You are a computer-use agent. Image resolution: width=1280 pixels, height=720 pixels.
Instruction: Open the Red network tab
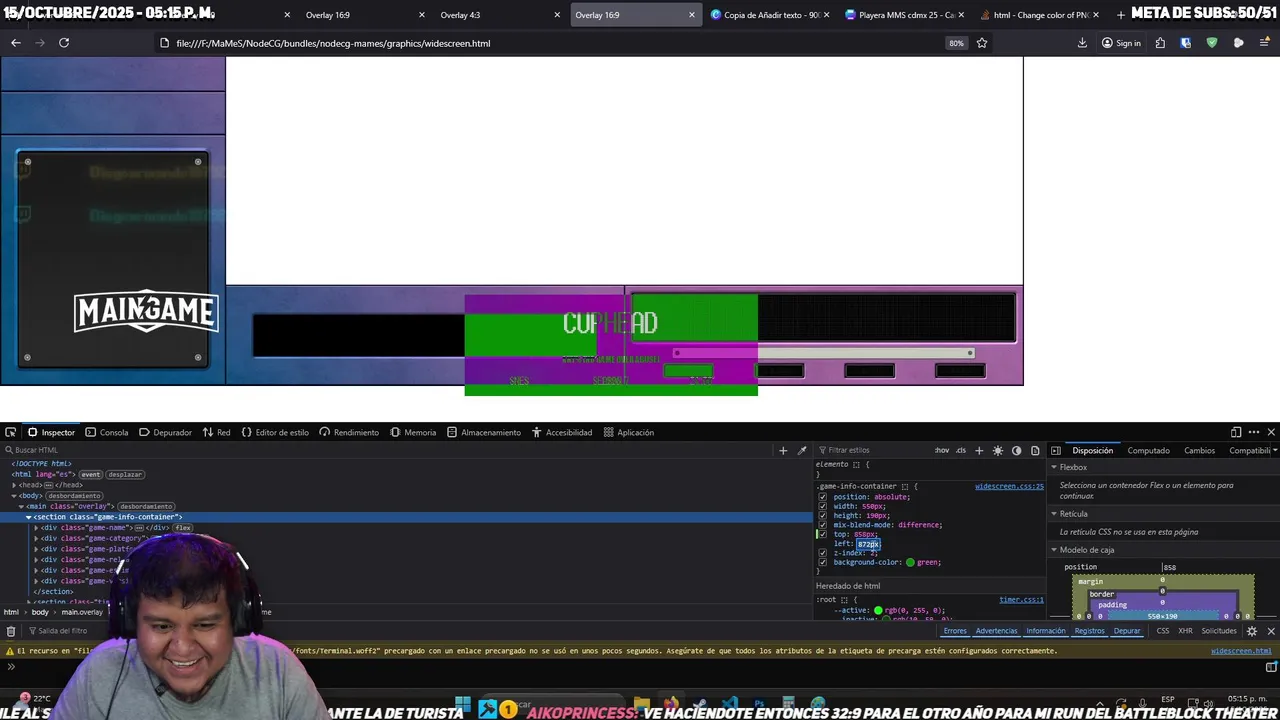(x=216, y=432)
